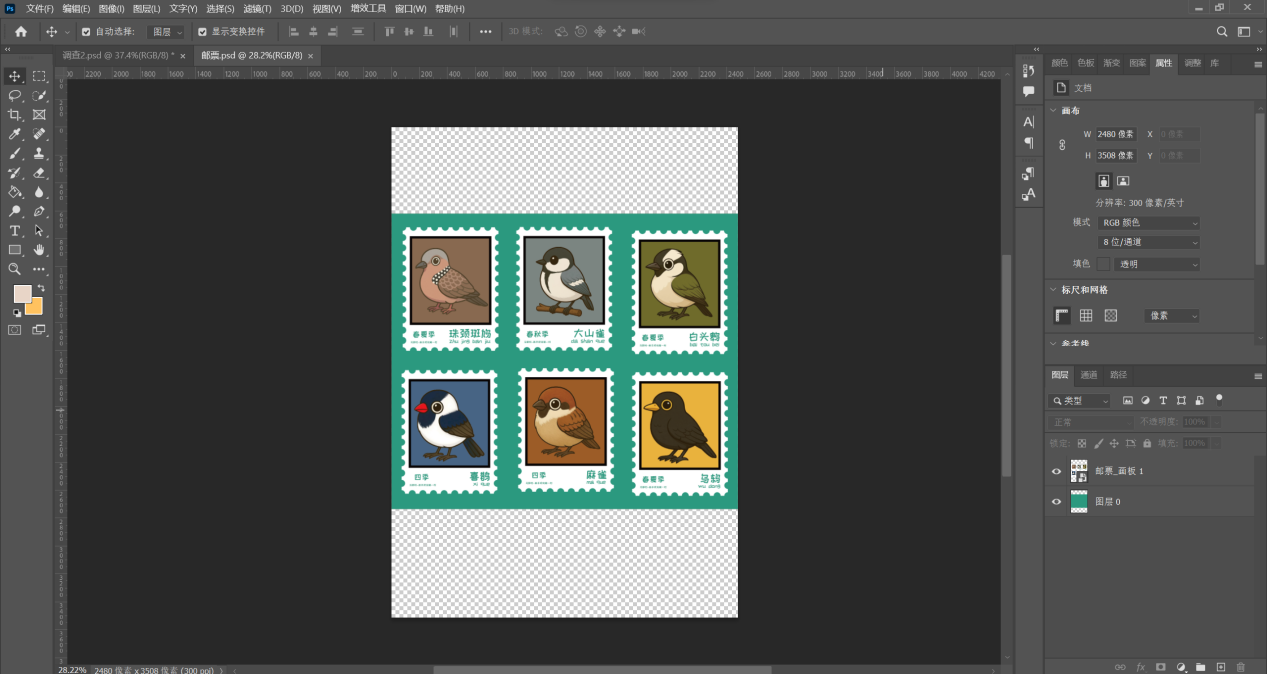The width and height of the screenshot is (1267, 674).
Task: Select the Lasso tool
Action: pos(15,95)
